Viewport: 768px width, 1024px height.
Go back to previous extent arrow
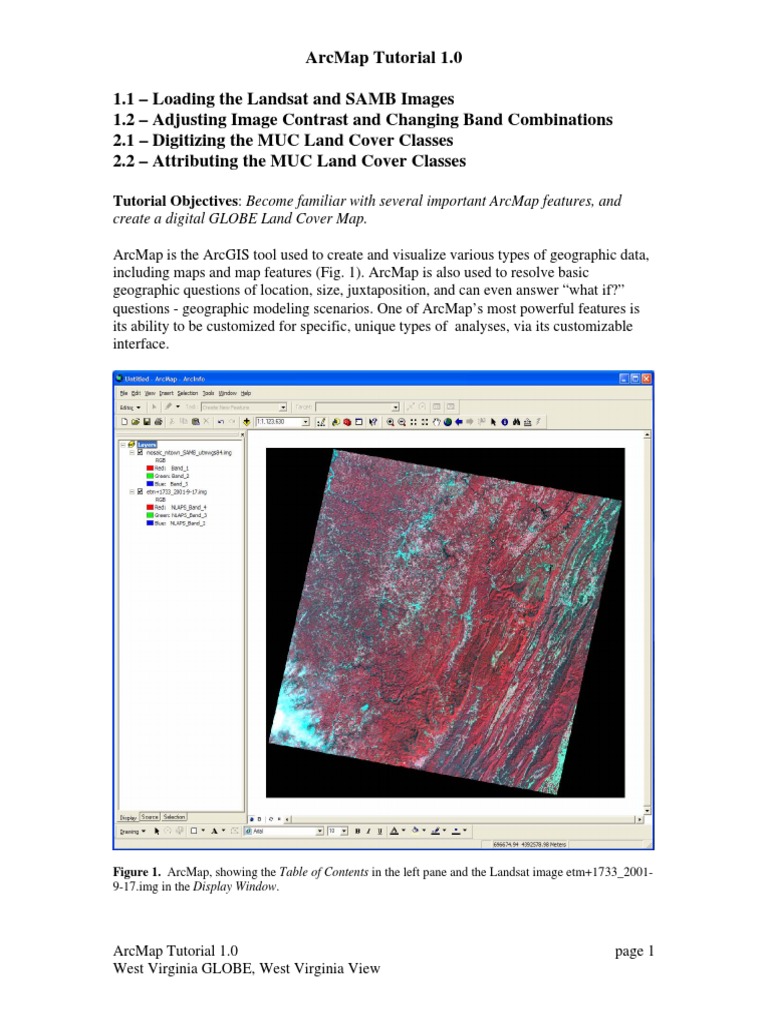(459, 422)
